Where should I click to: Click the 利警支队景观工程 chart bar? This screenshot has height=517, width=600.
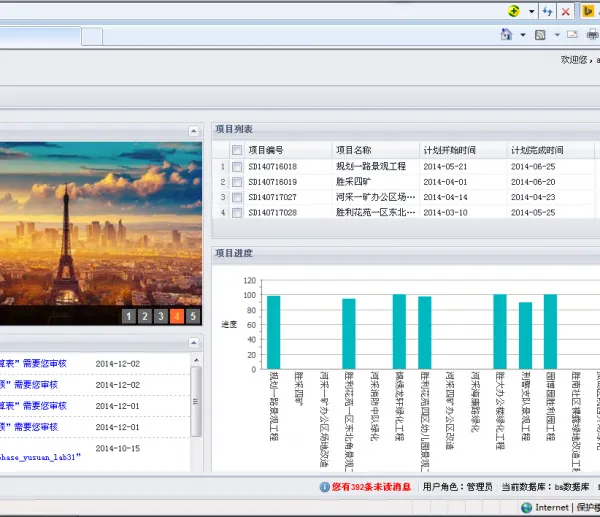525,335
